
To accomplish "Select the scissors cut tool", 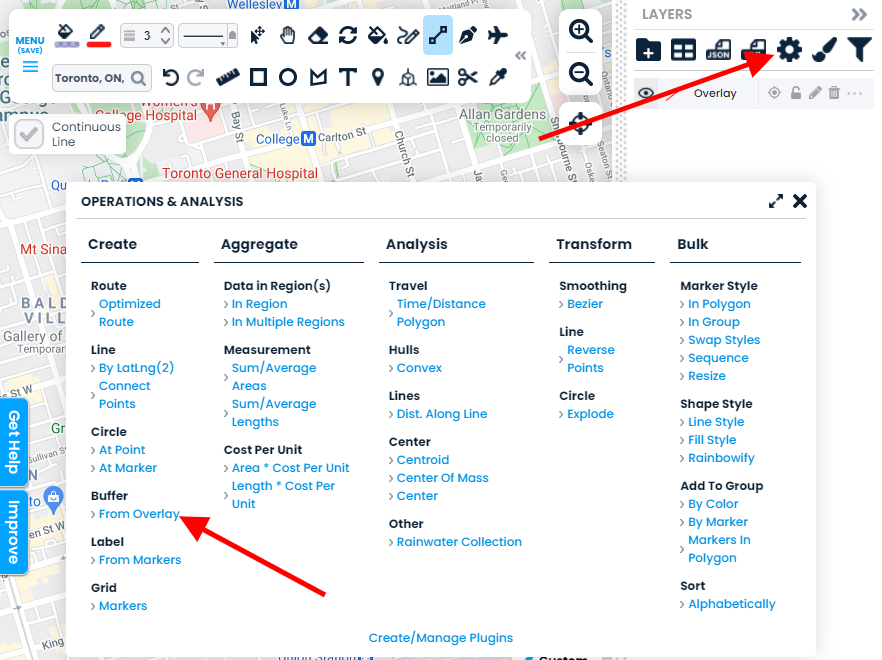I will (x=468, y=77).
